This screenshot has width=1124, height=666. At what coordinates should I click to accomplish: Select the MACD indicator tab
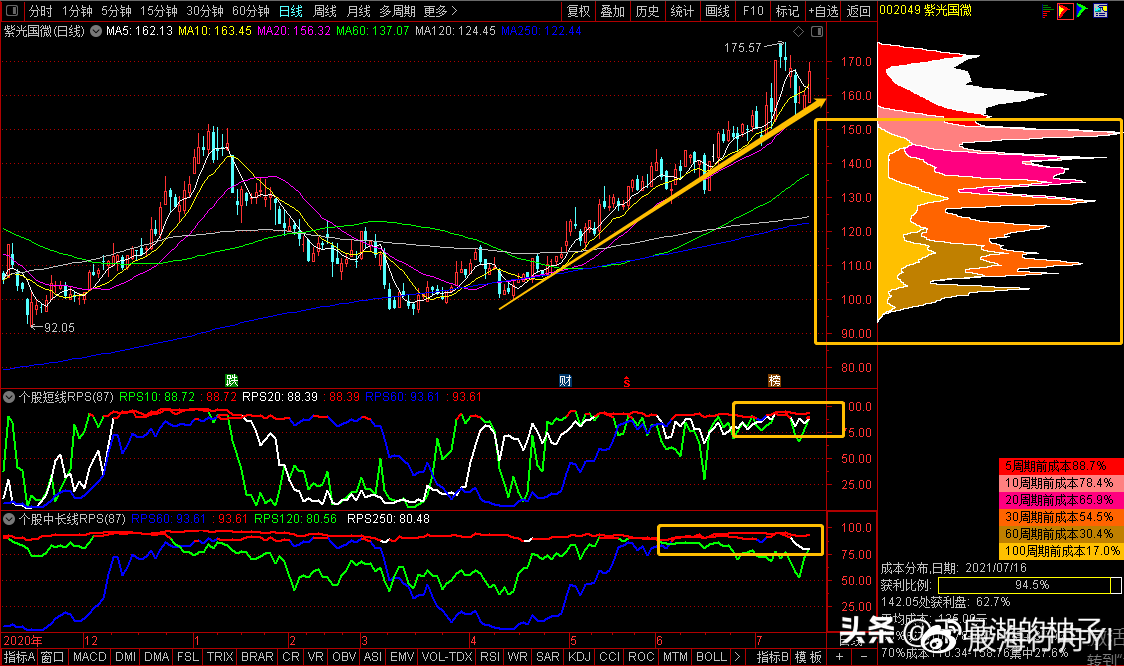point(90,657)
